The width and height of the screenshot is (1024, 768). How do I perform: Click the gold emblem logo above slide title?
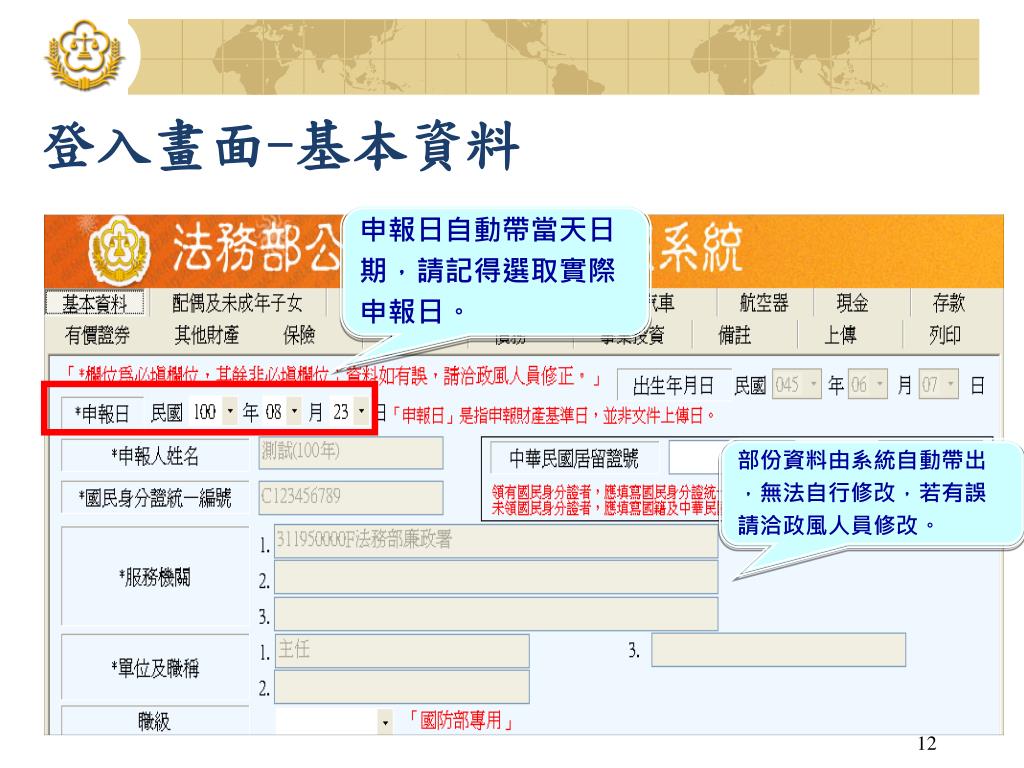click(84, 55)
